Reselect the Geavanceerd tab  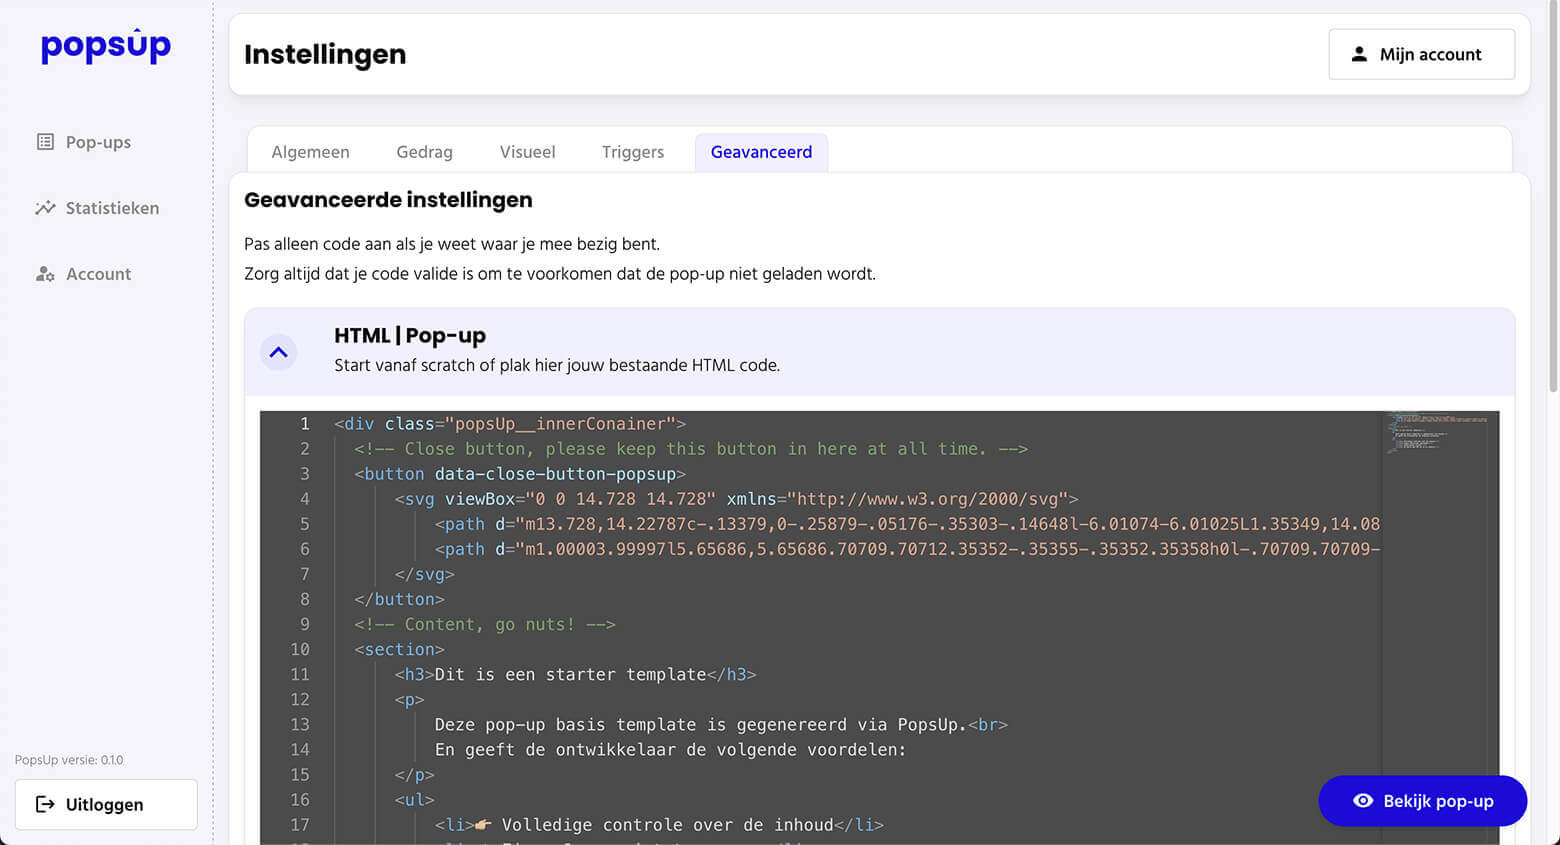[x=761, y=151]
